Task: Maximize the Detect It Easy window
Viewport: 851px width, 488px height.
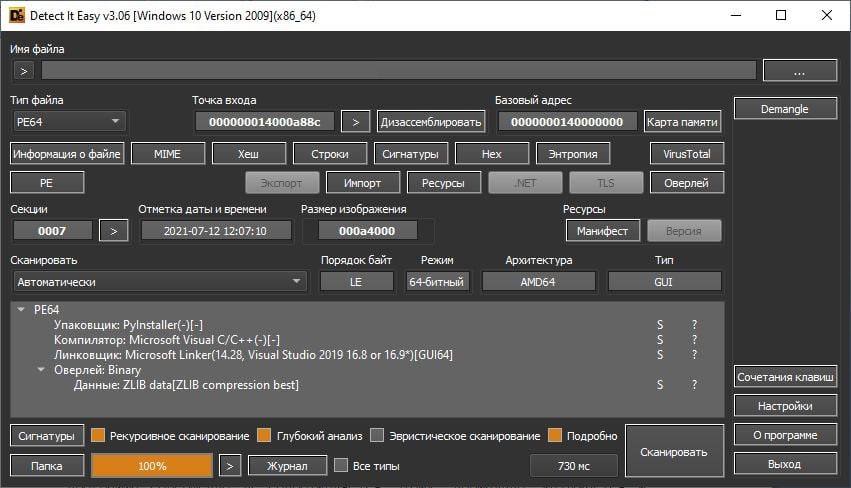Action: click(x=781, y=15)
